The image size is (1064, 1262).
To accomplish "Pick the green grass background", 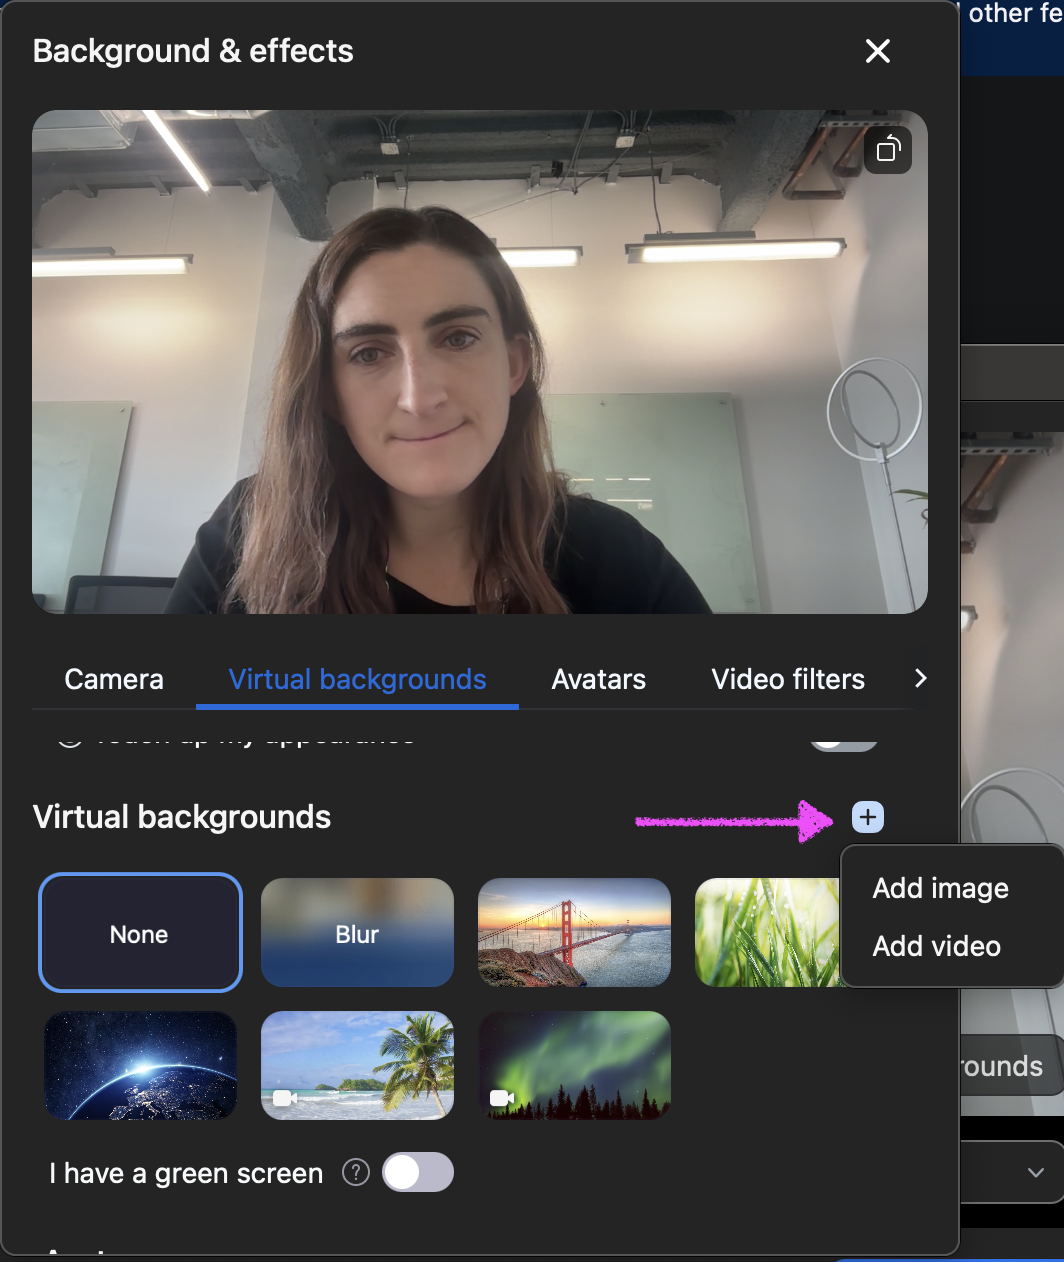I will click(766, 933).
